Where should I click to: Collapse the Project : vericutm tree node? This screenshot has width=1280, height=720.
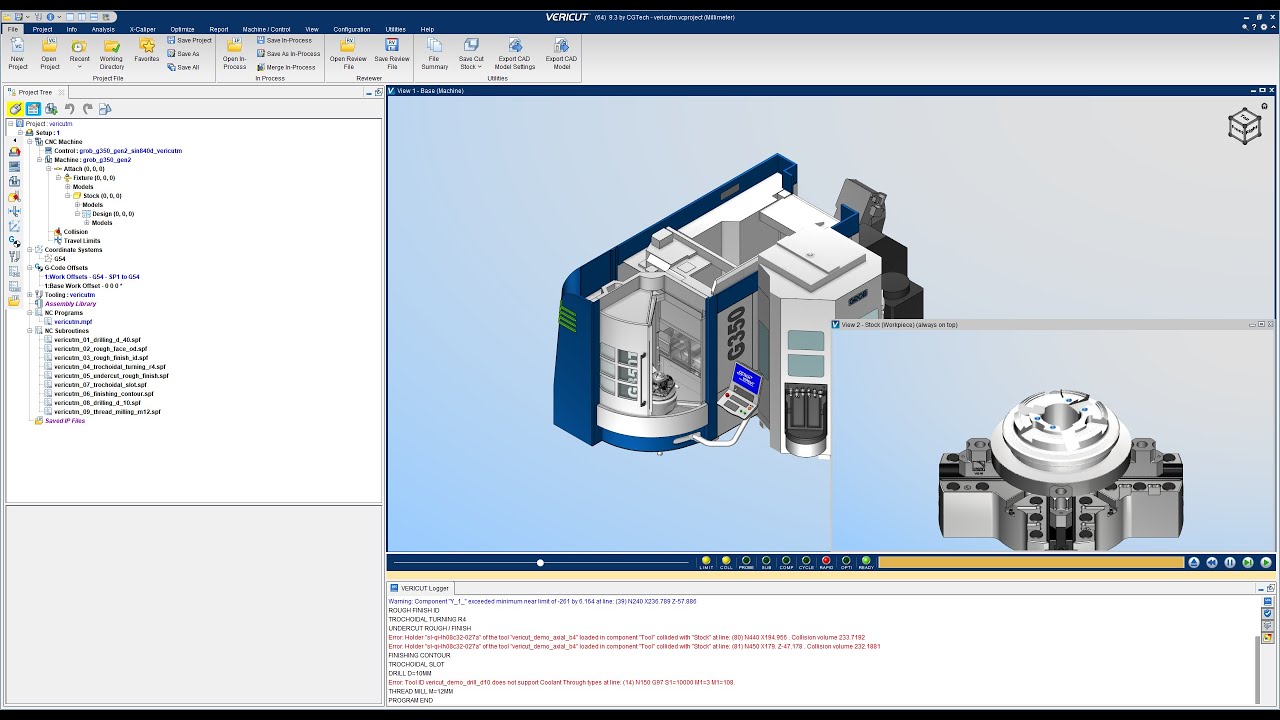pos(11,124)
